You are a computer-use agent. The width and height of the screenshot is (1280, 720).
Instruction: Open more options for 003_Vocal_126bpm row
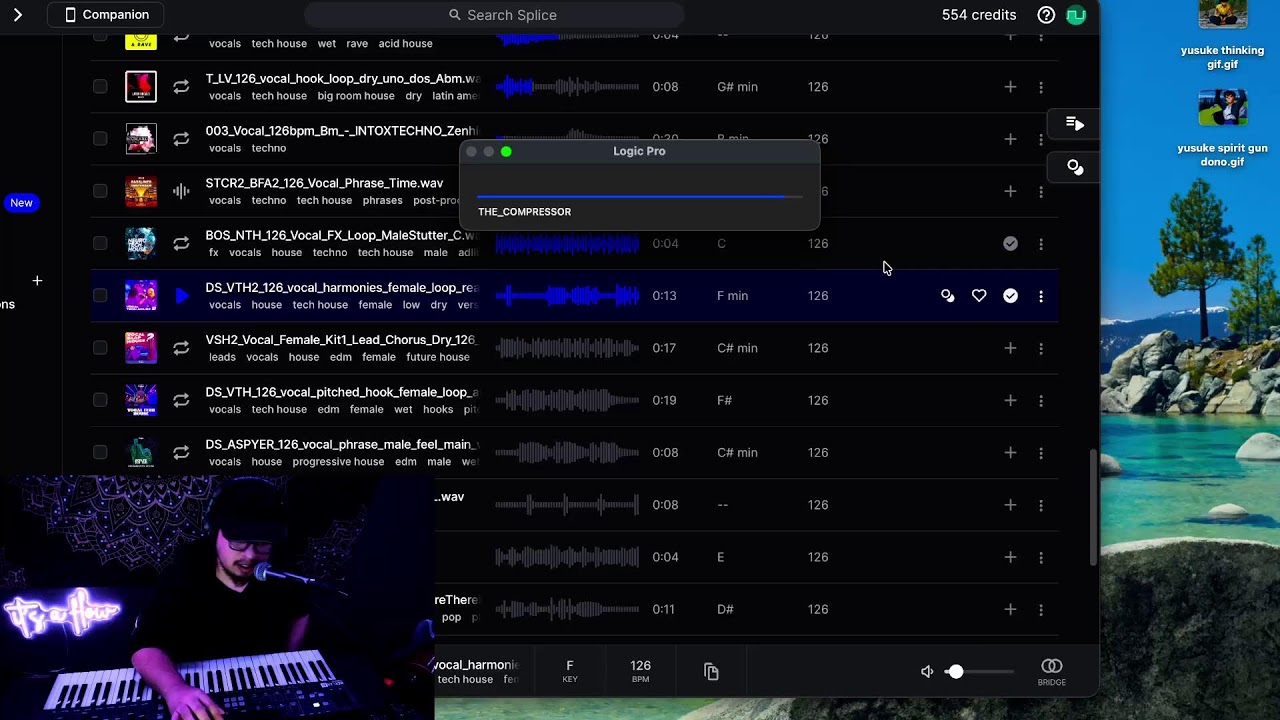pyautogui.click(x=1041, y=139)
